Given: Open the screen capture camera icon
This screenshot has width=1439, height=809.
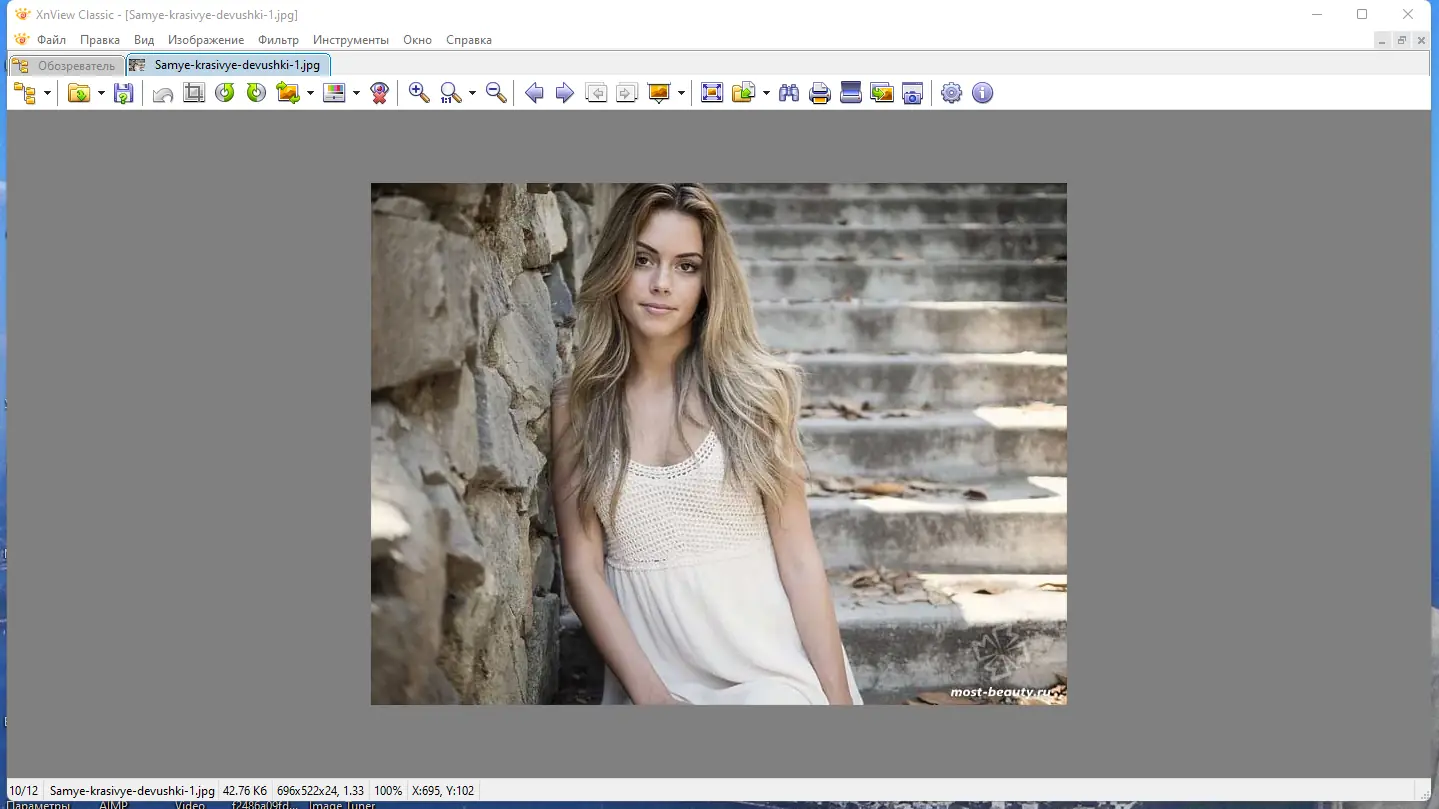Looking at the screenshot, I should [x=912, y=93].
